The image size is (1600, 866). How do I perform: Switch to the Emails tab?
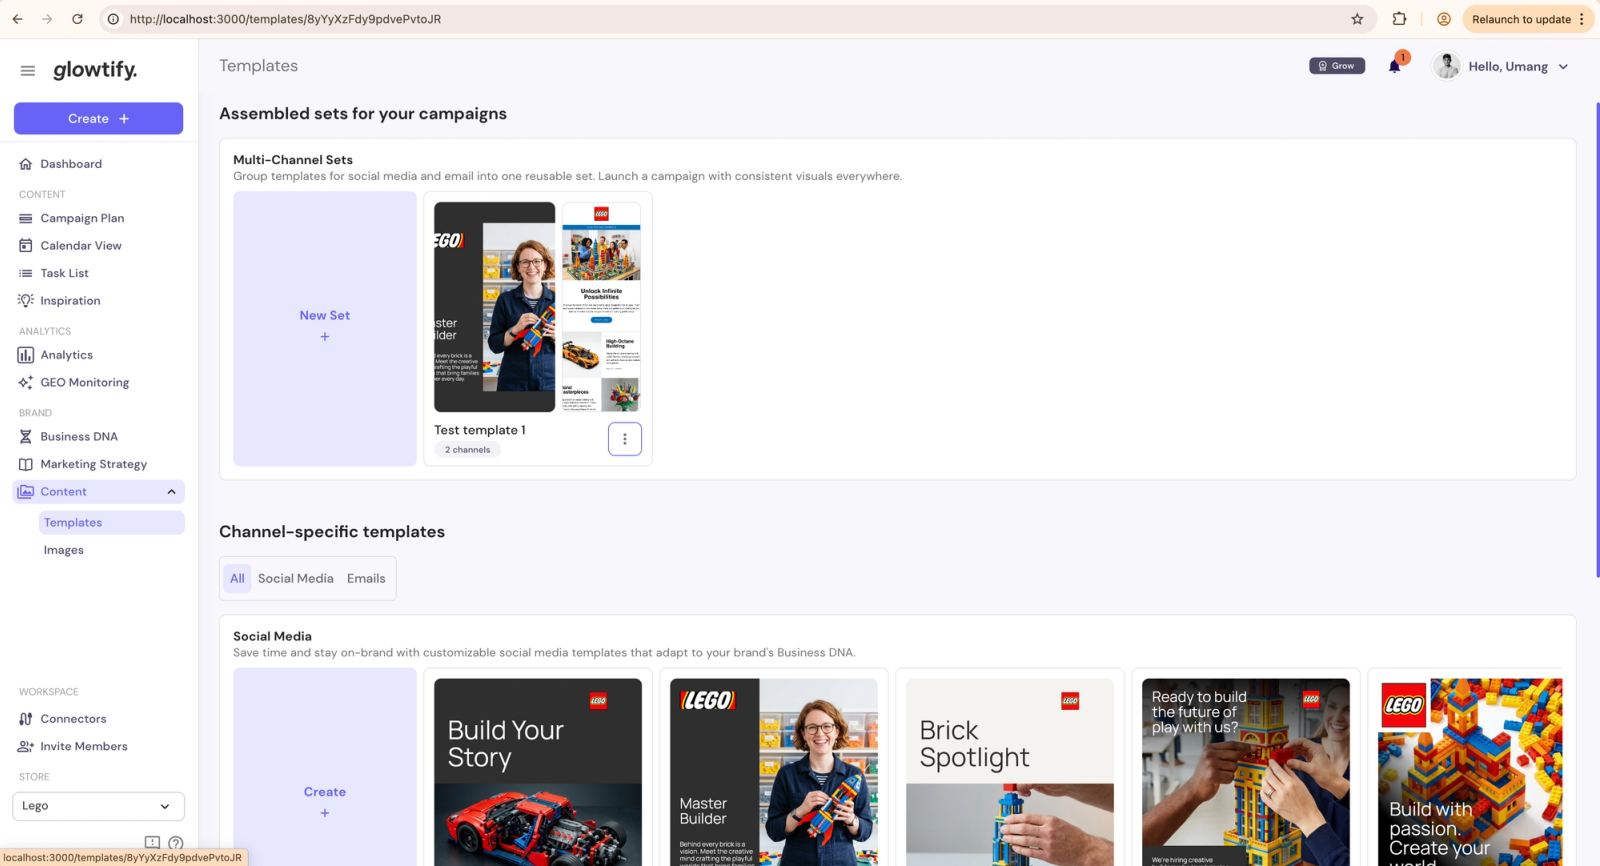click(366, 578)
